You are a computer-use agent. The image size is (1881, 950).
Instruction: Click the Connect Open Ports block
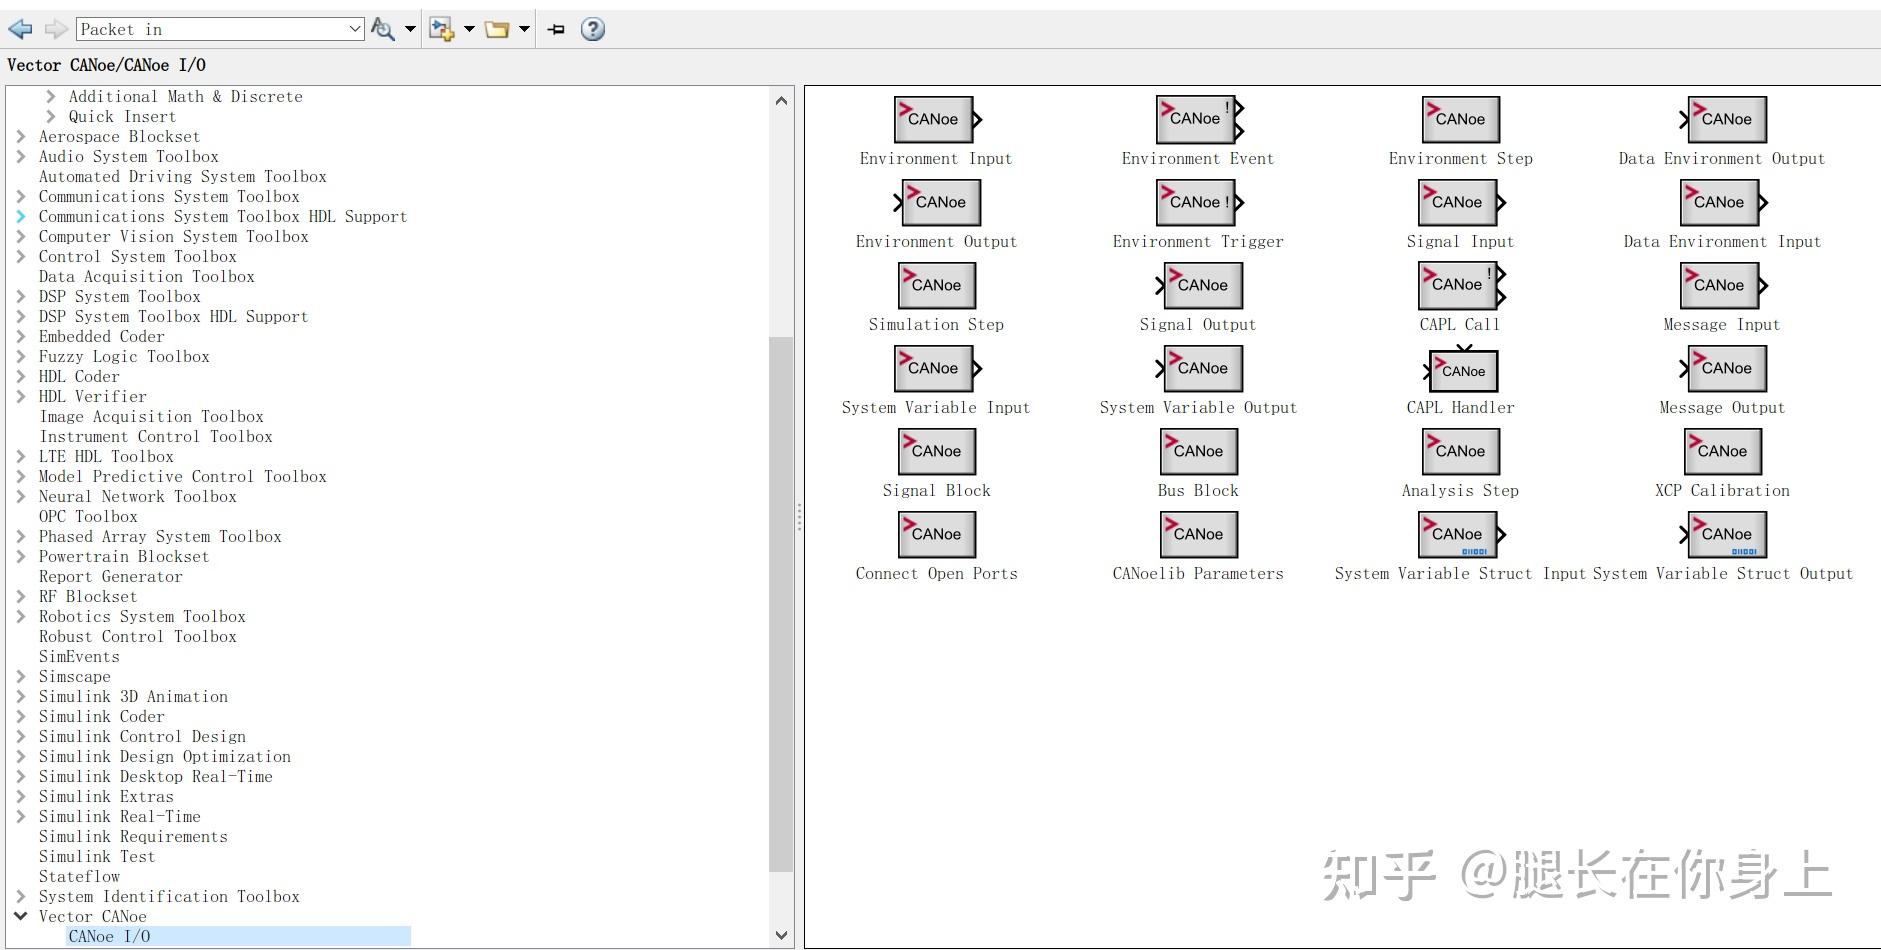point(935,534)
